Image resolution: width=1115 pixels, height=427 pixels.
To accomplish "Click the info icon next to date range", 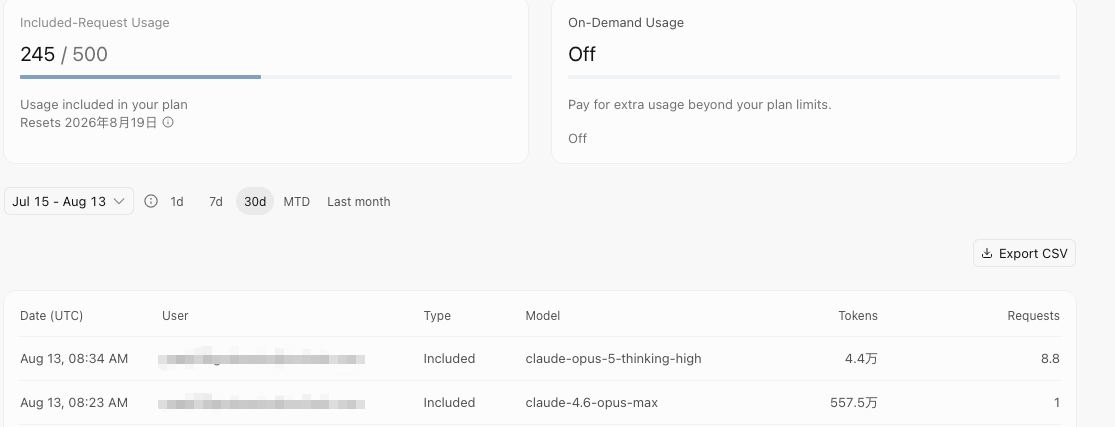I will click(151, 201).
